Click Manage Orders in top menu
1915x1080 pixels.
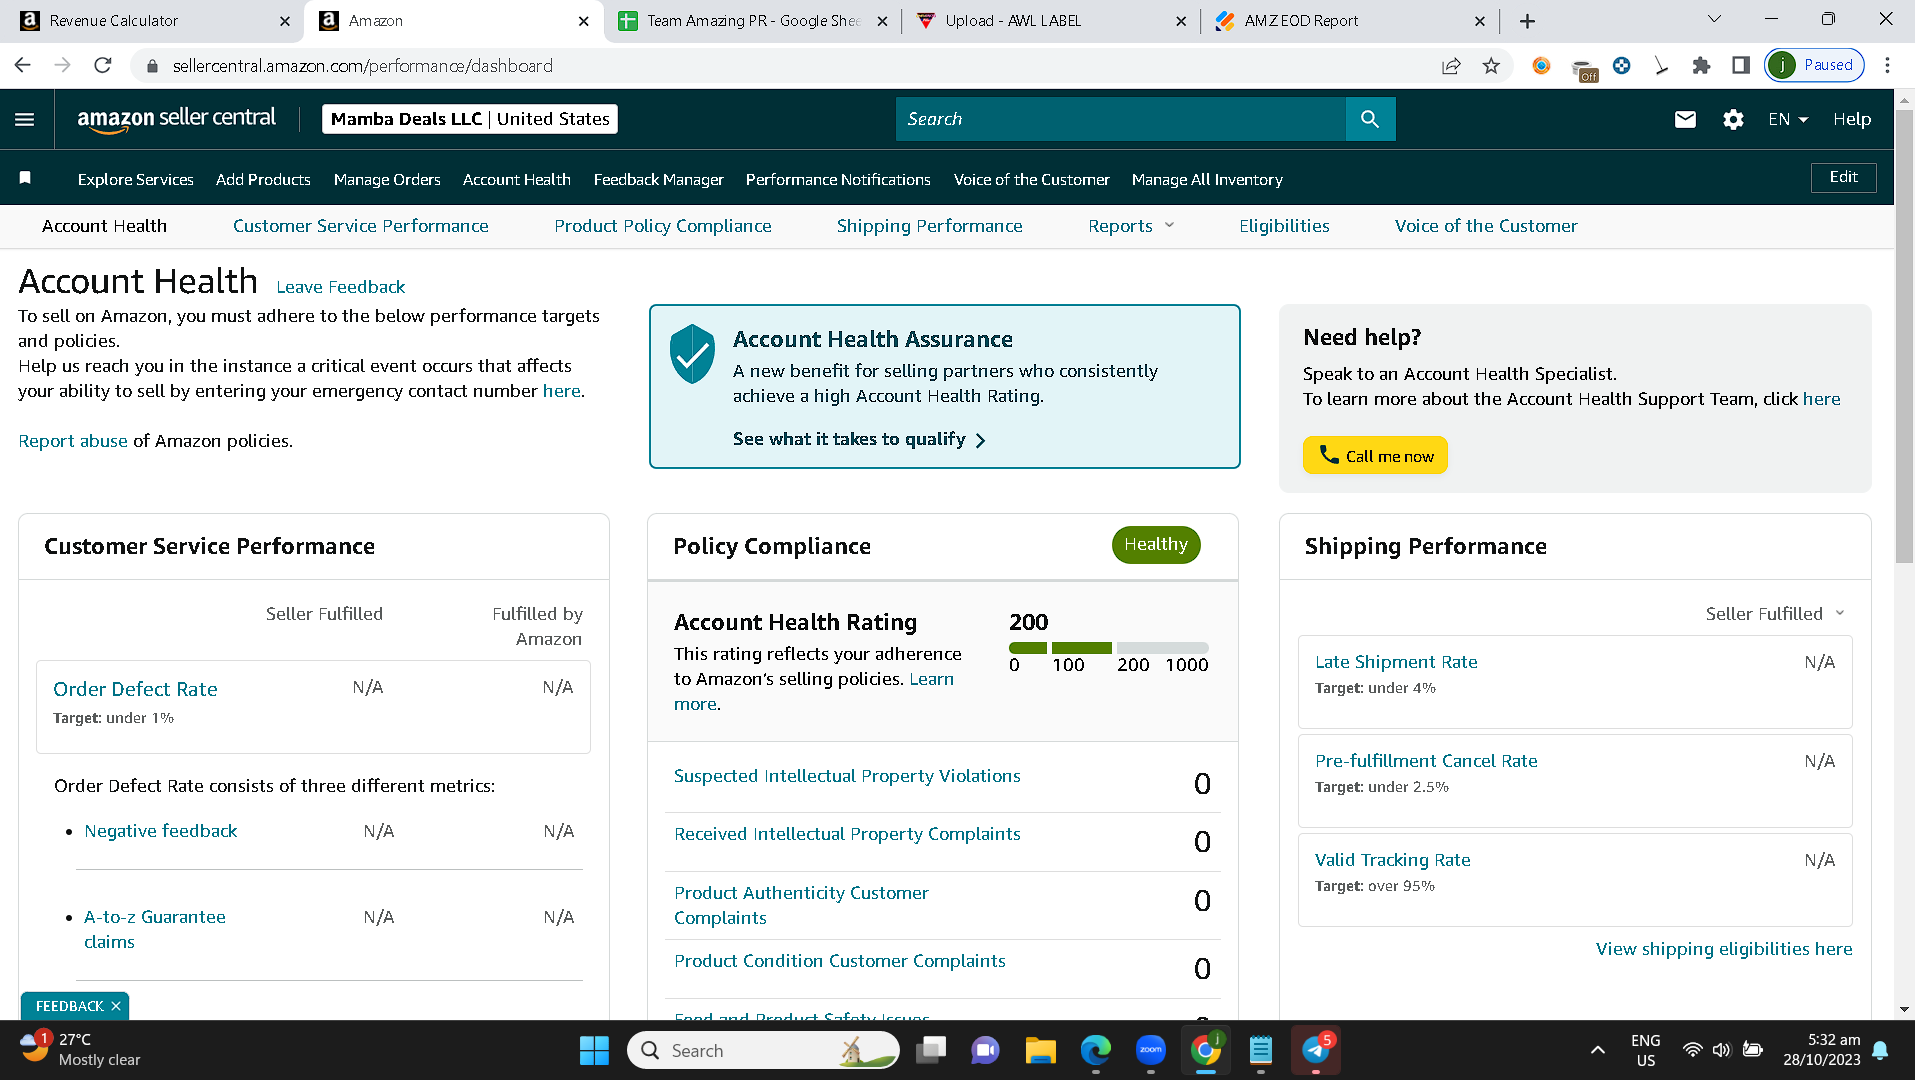click(x=387, y=179)
